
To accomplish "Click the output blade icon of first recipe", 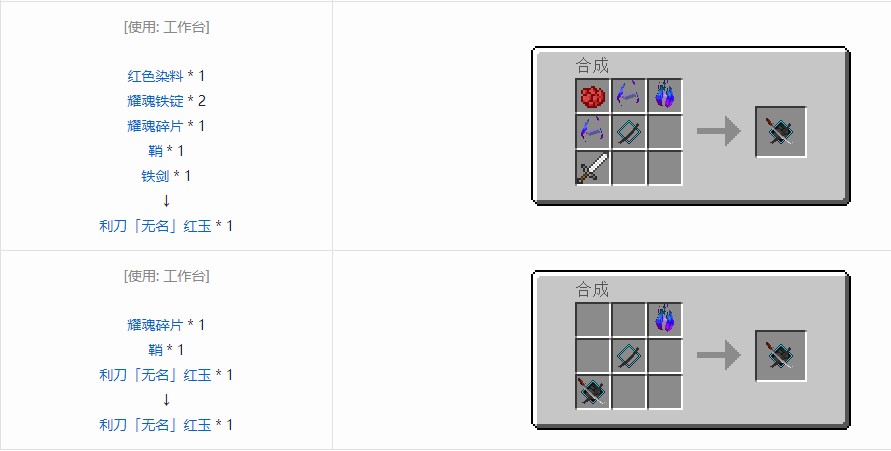I will point(781,132).
